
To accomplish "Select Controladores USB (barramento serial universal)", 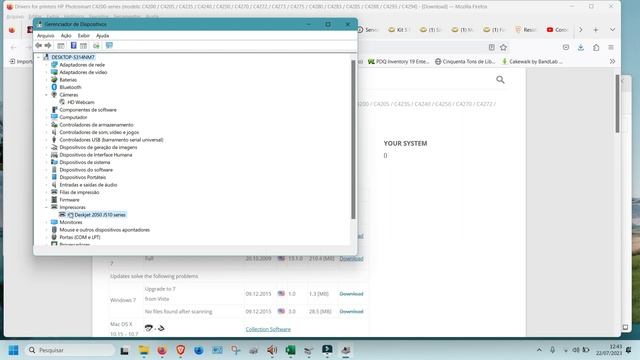I will 111,140.
